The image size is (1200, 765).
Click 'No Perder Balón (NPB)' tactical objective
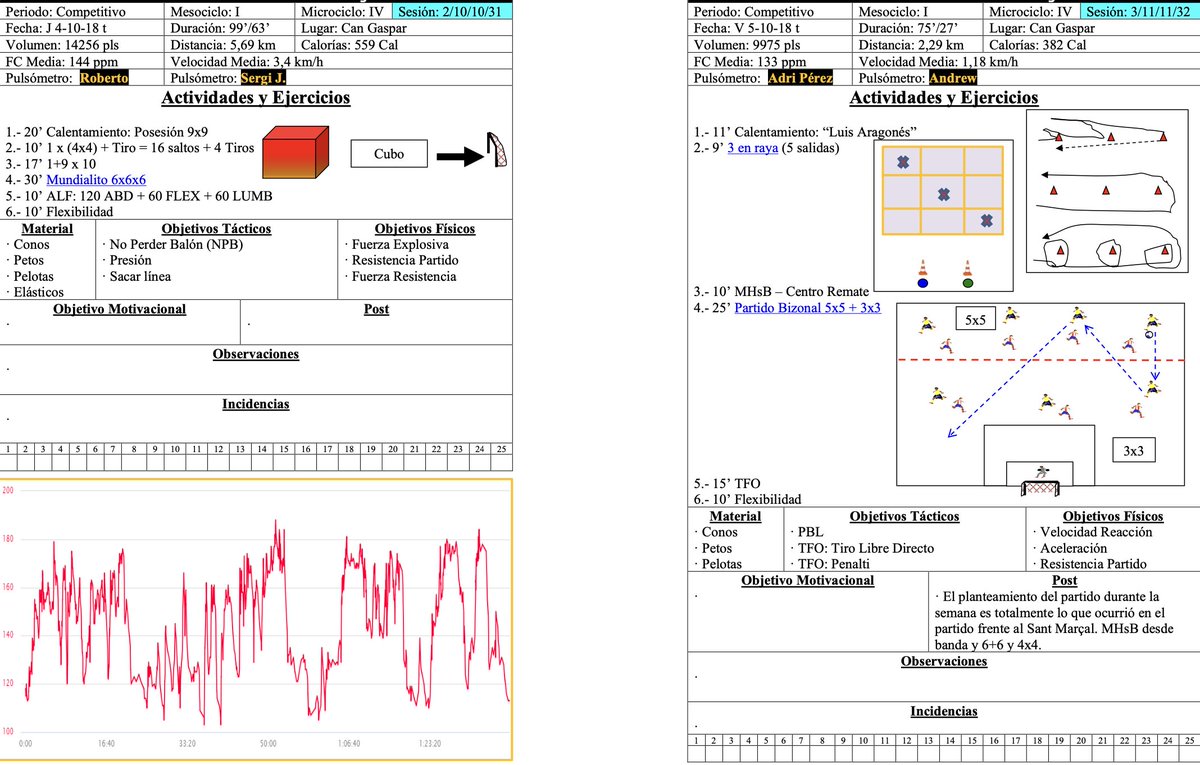click(x=174, y=244)
